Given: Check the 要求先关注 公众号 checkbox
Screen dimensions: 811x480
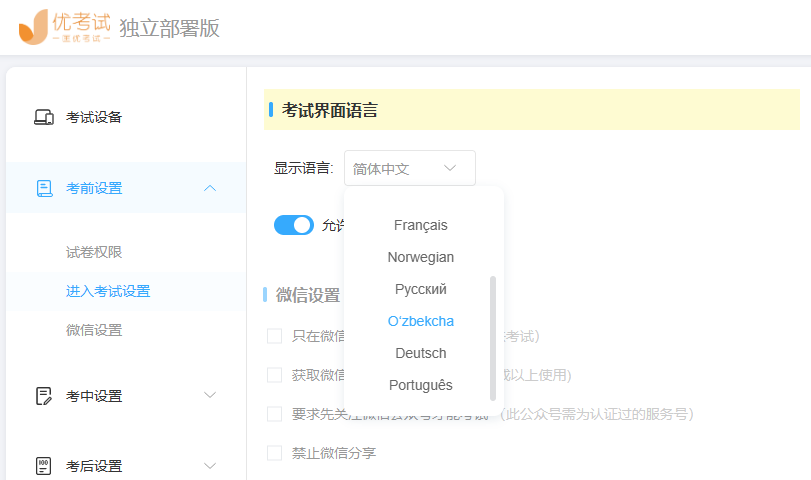Looking at the screenshot, I should coord(275,414).
